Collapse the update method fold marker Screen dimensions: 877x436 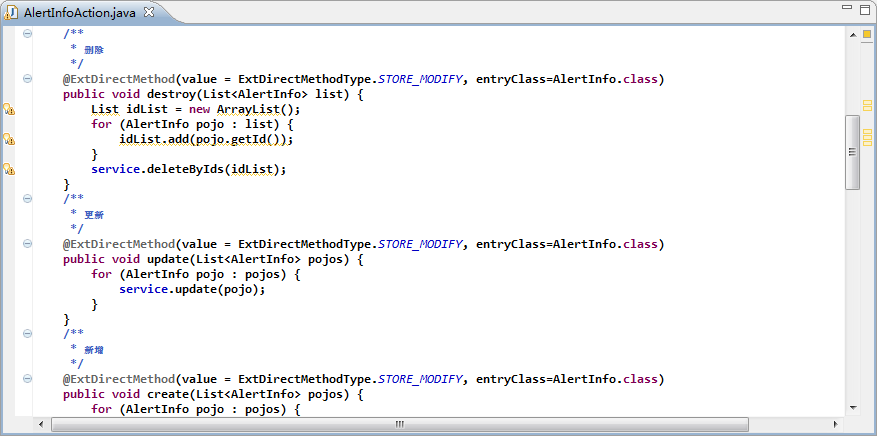(x=27, y=244)
